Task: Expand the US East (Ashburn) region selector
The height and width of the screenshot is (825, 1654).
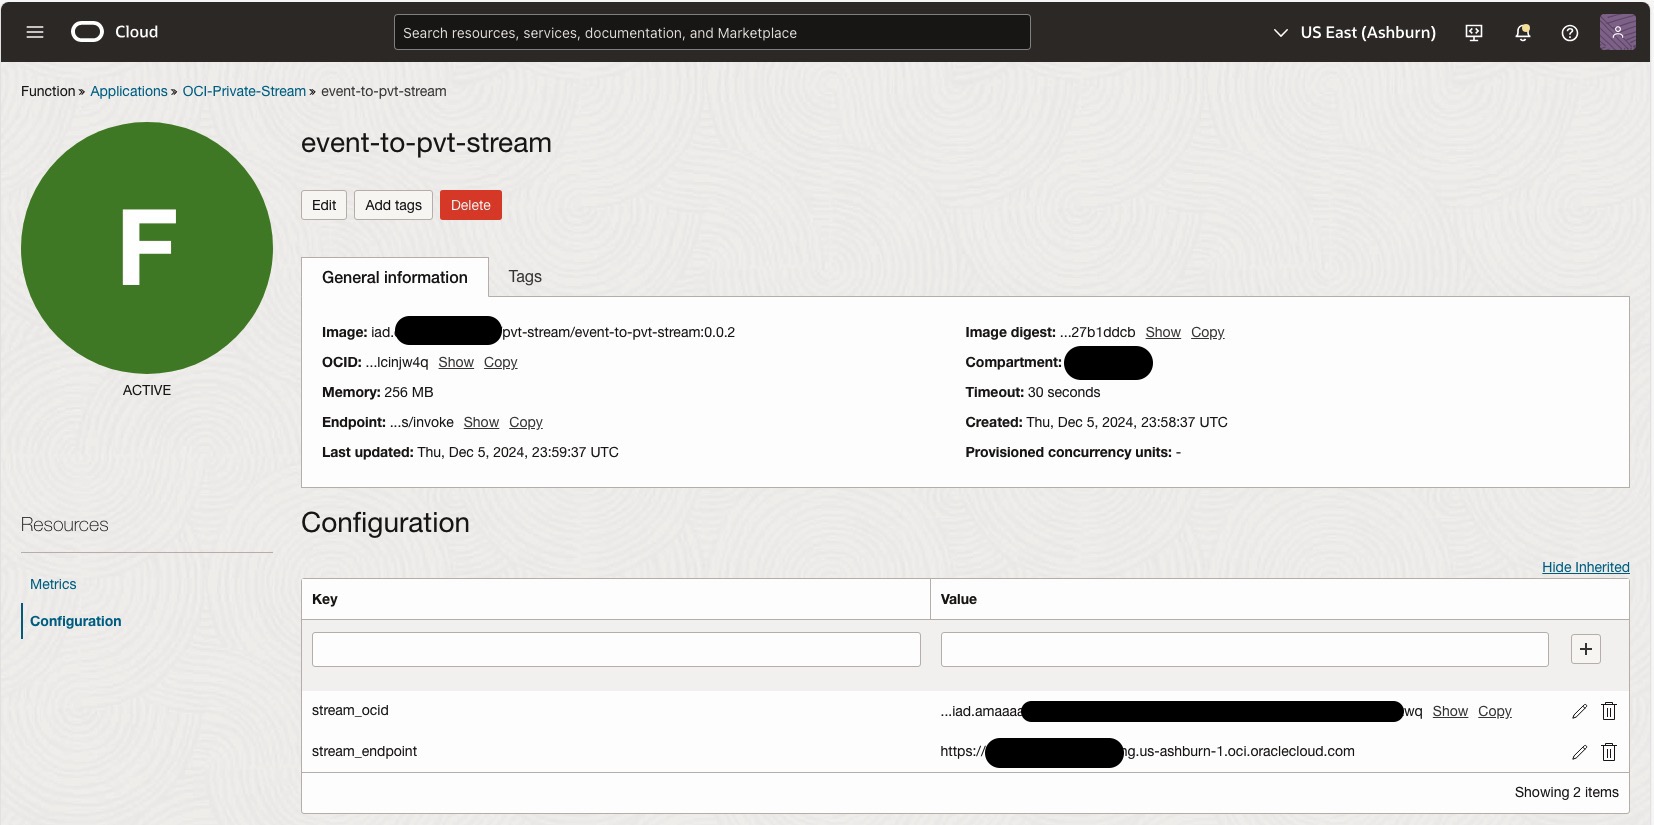Action: [1354, 33]
